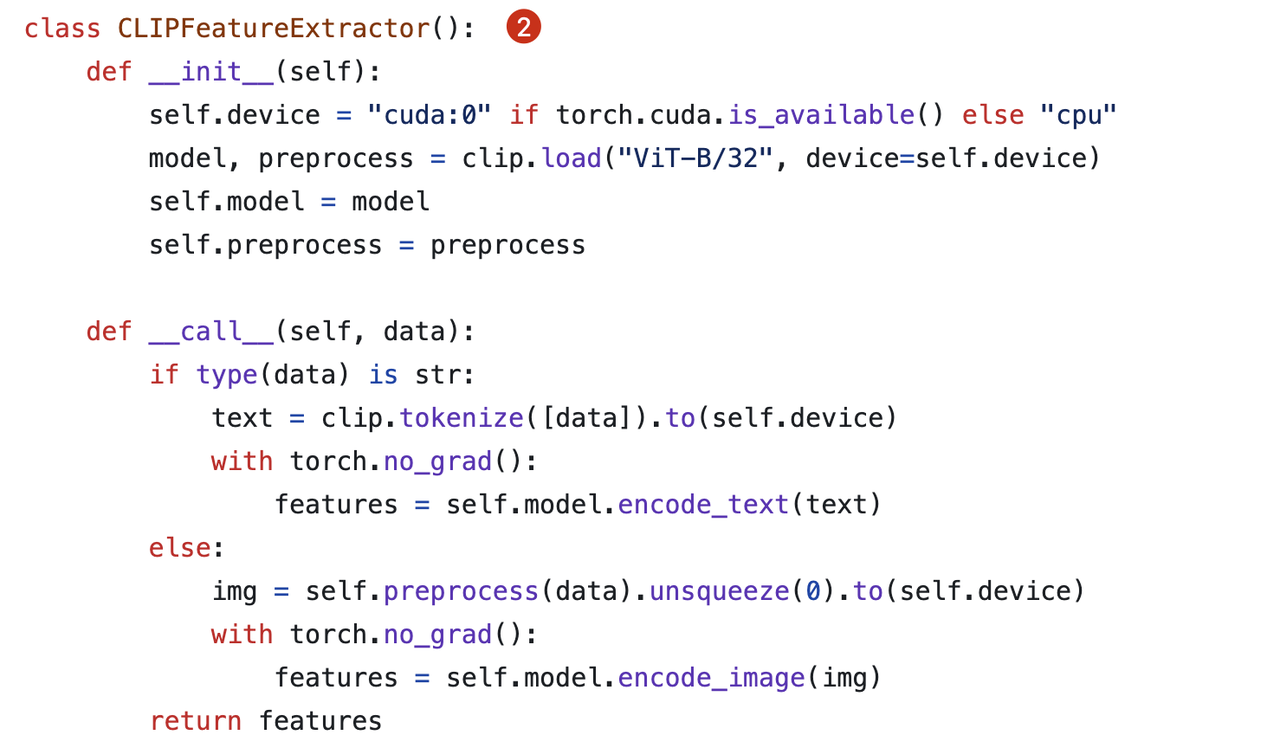Screen dimensions: 1280x748
Task: Click the type builtin in the if statement
Action: (226, 374)
